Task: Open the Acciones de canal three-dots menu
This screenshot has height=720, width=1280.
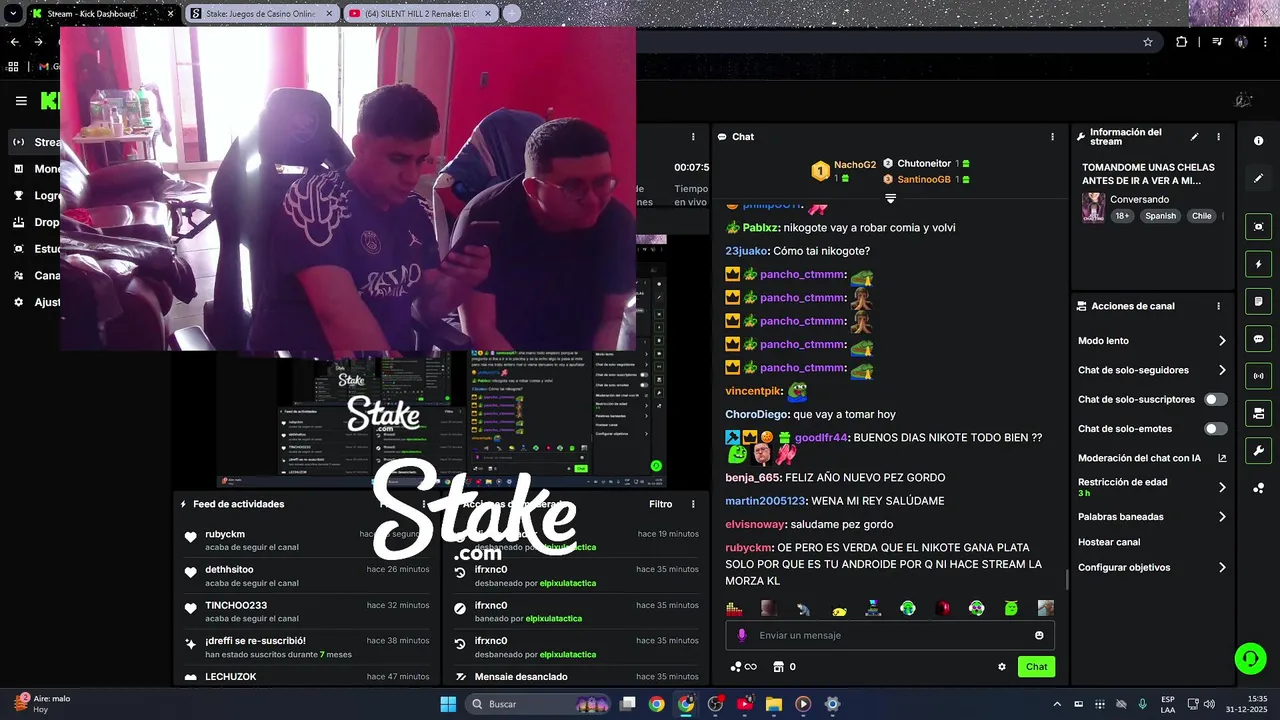Action: click(1218, 306)
